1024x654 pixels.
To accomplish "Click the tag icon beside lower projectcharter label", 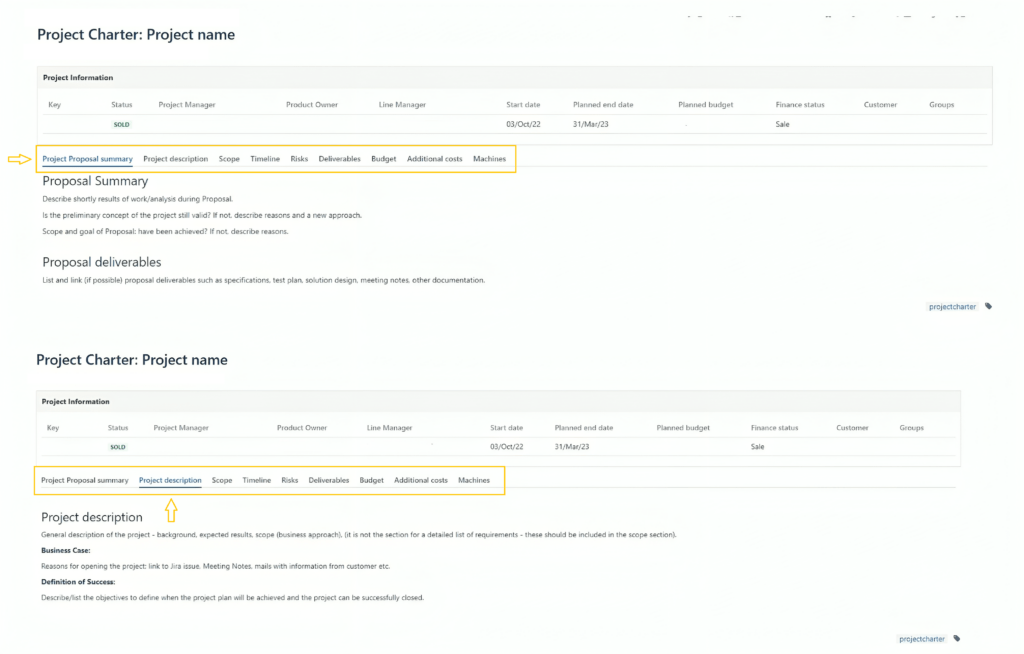I will pyautogui.click(x=957, y=639).
